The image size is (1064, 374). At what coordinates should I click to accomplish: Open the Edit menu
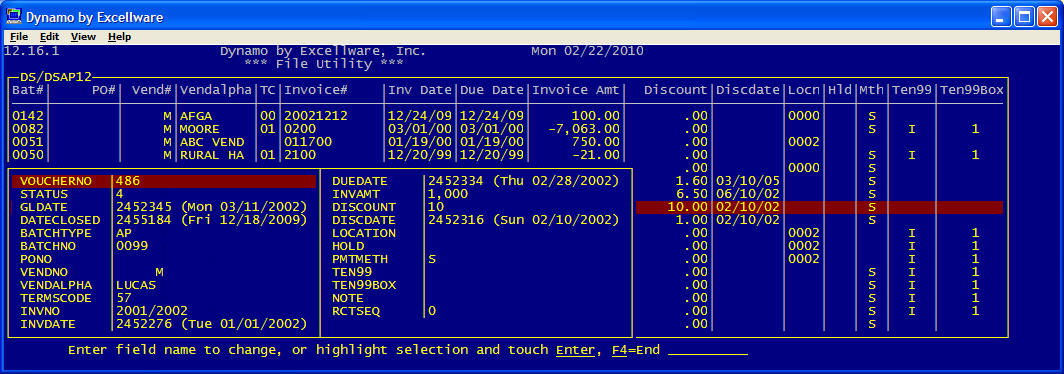[50, 37]
